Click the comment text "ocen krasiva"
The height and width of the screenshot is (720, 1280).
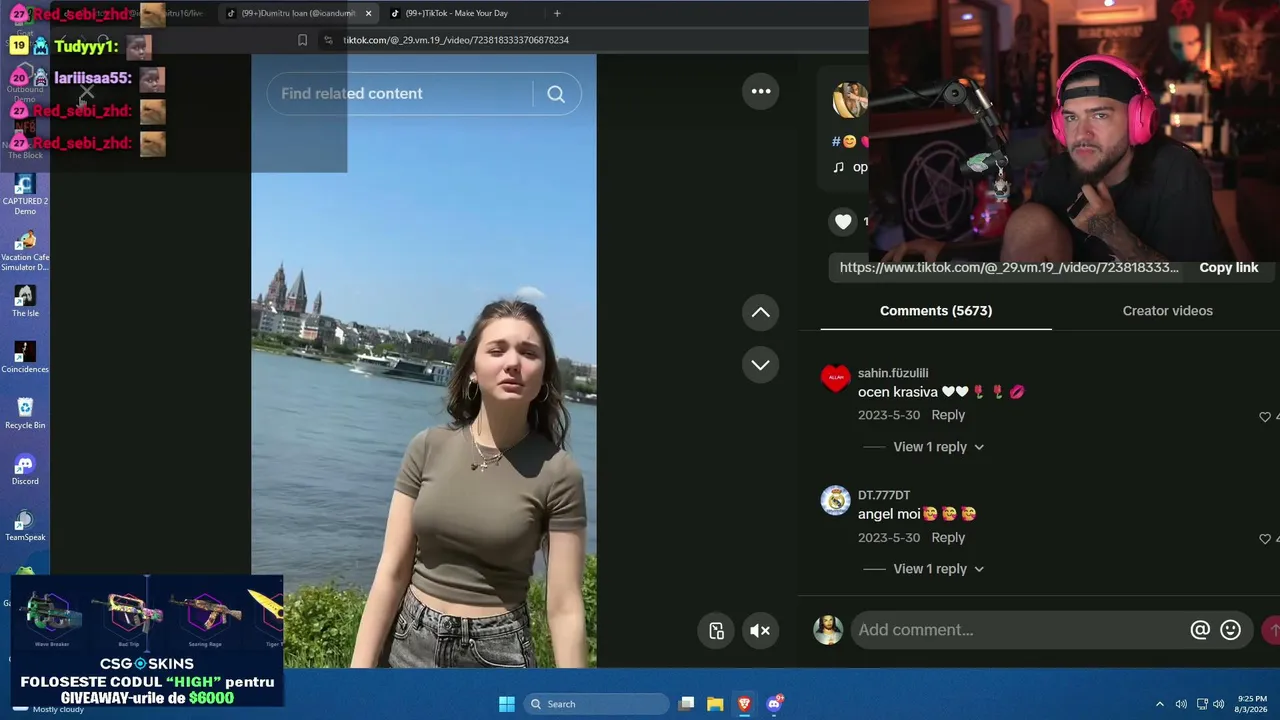click(898, 392)
